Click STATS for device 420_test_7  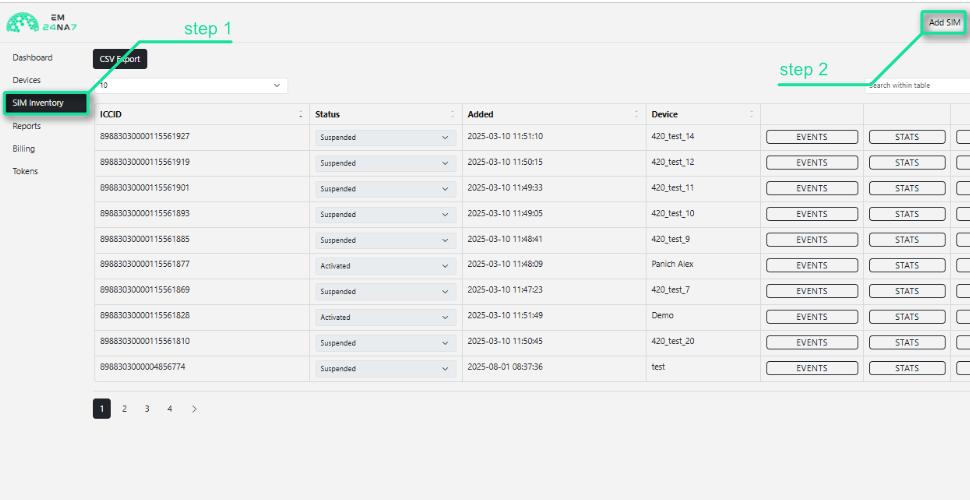point(907,291)
